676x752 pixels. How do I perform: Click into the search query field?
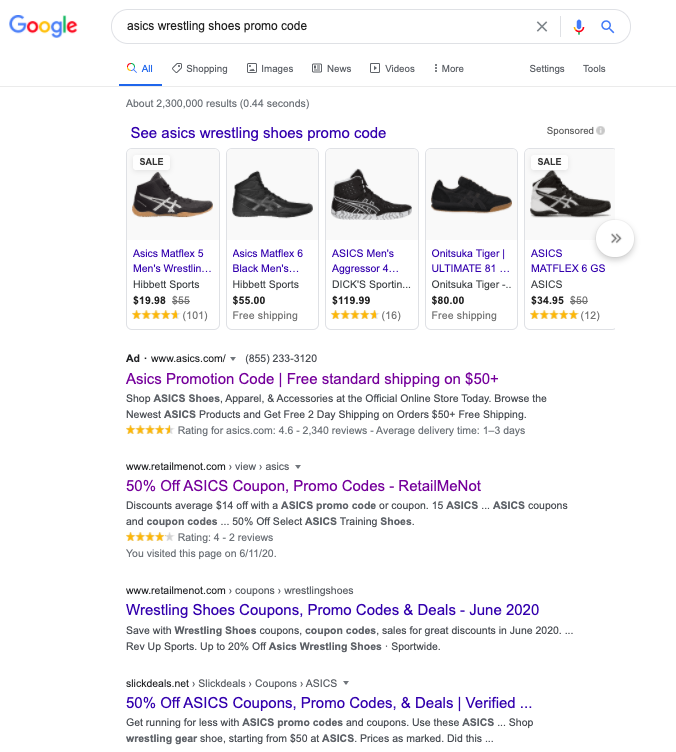(320, 27)
